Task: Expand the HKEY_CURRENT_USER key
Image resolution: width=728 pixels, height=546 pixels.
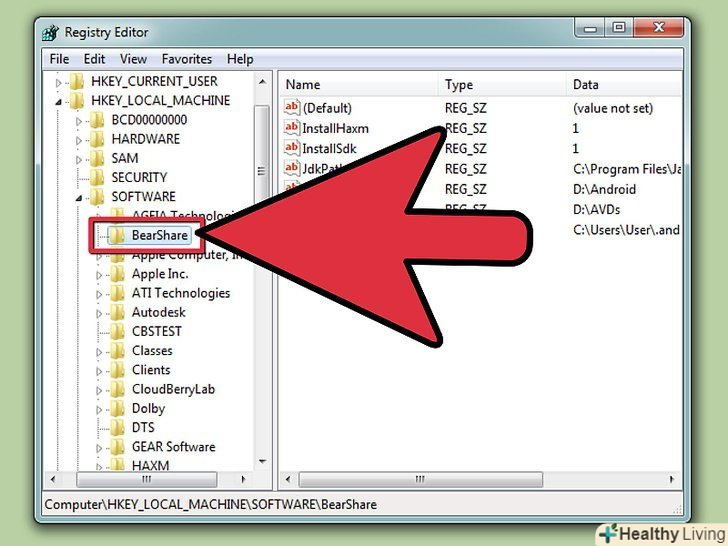Action: point(58,83)
